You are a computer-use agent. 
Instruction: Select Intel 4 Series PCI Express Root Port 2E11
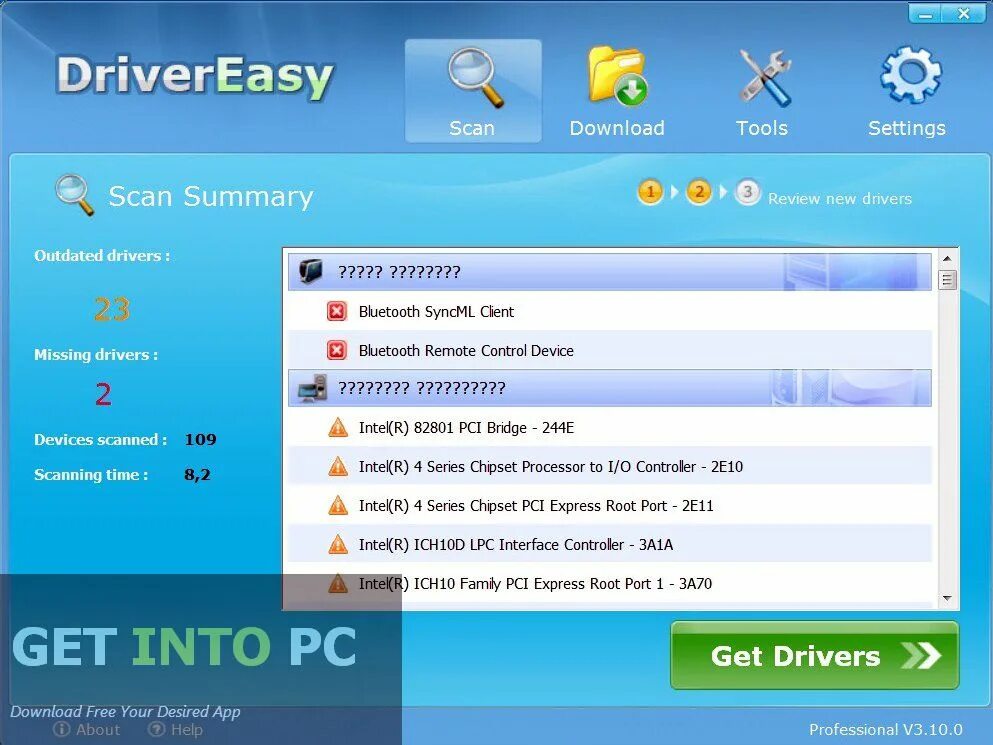coord(610,506)
